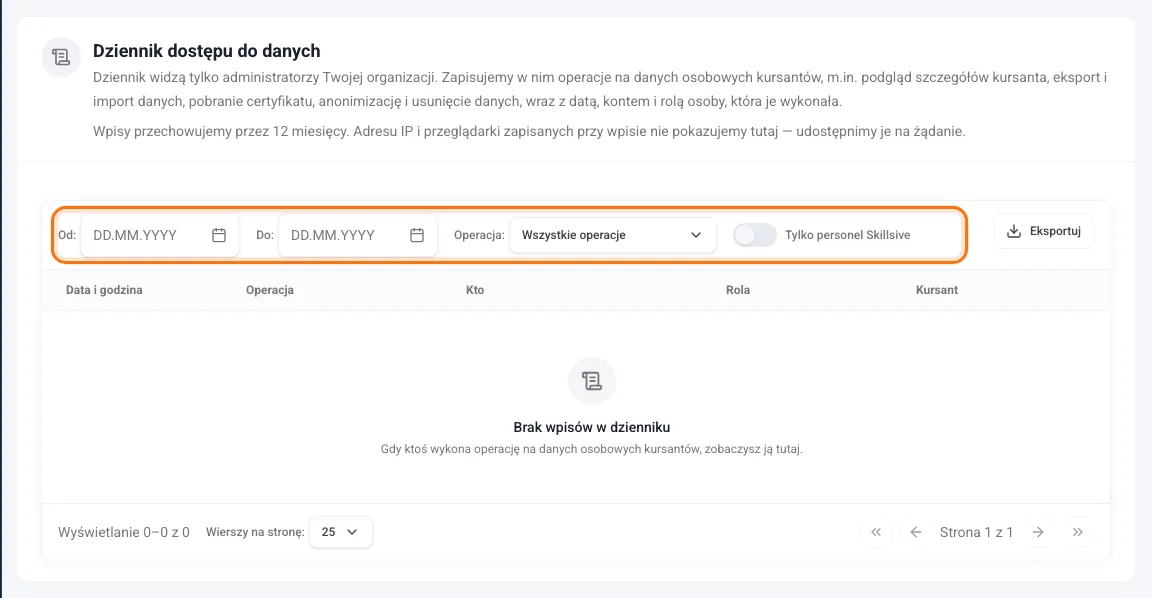
Task: Click the Data i godzina column header
Action: [x=104, y=290]
